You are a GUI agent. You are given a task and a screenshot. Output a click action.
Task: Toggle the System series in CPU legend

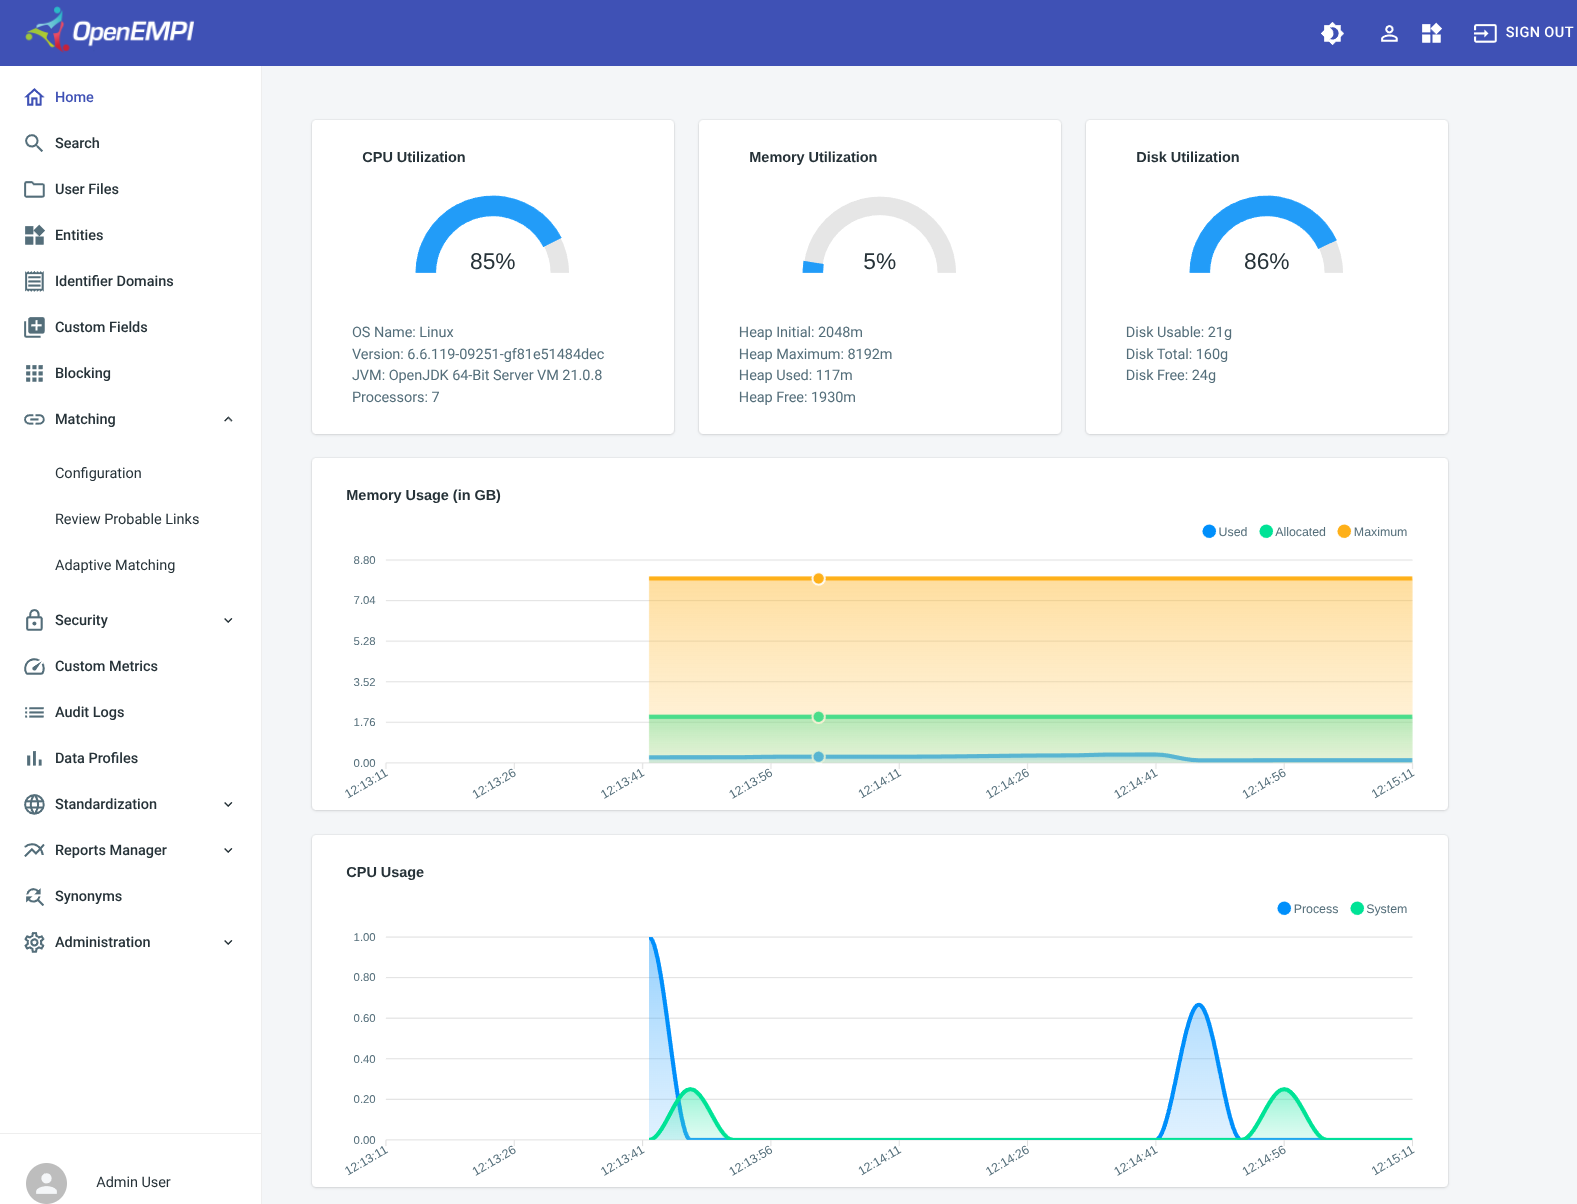[x=1379, y=909]
